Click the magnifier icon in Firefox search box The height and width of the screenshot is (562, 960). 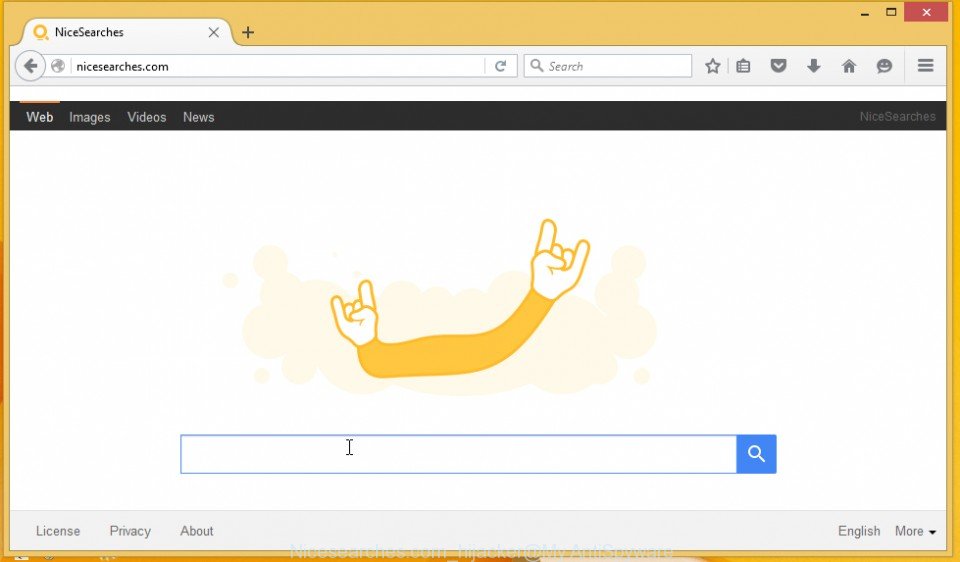pos(537,66)
